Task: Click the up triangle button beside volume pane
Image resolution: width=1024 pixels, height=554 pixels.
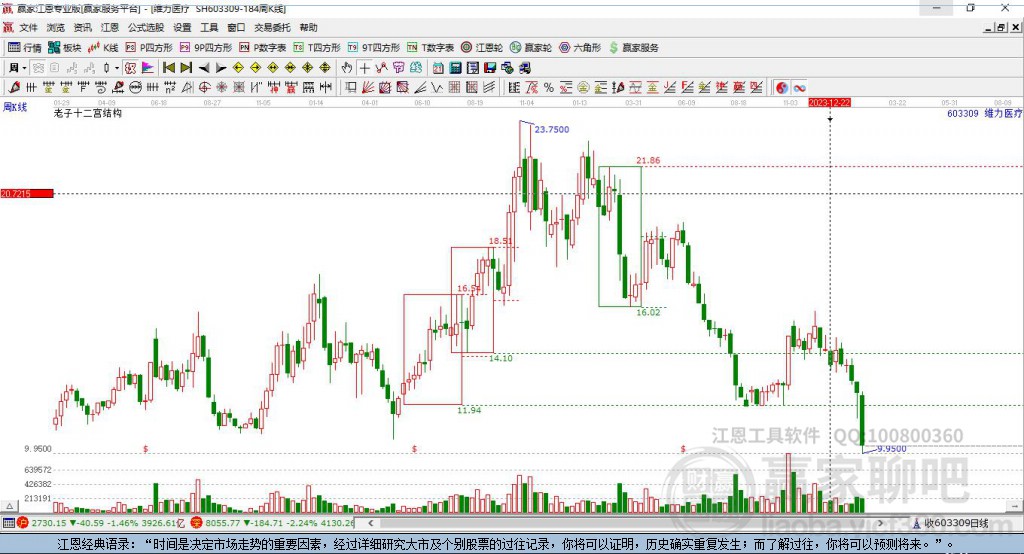Action: [x=9, y=506]
